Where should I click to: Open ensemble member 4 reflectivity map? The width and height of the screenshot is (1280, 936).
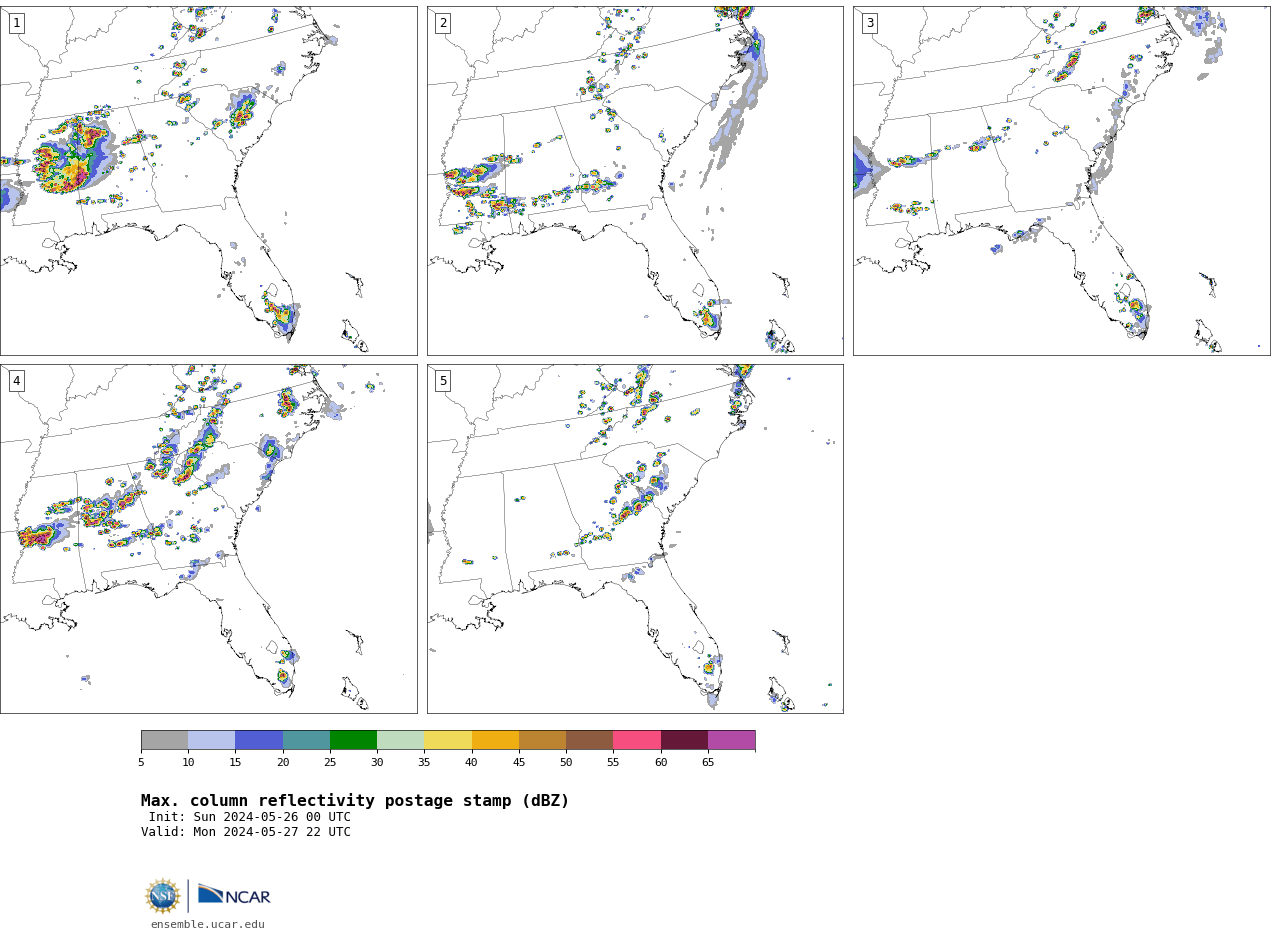point(208,539)
